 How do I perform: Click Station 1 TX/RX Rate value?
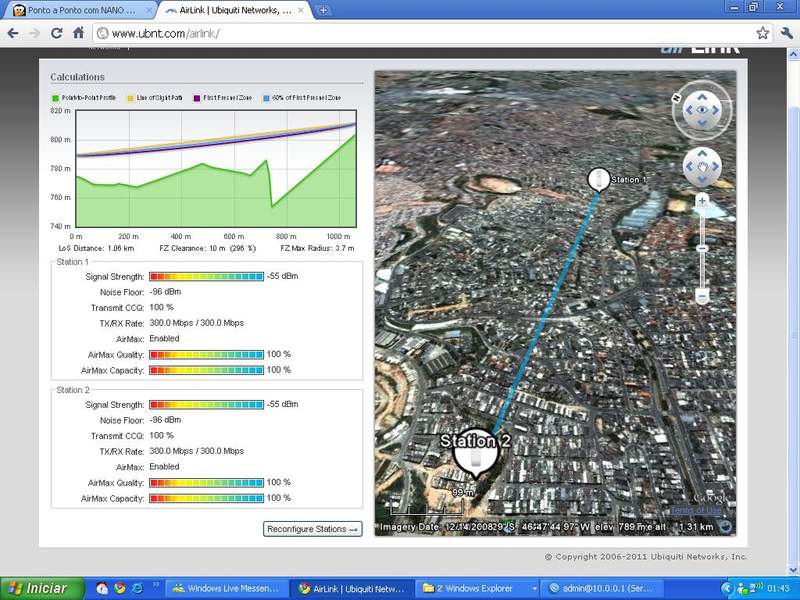196,323
